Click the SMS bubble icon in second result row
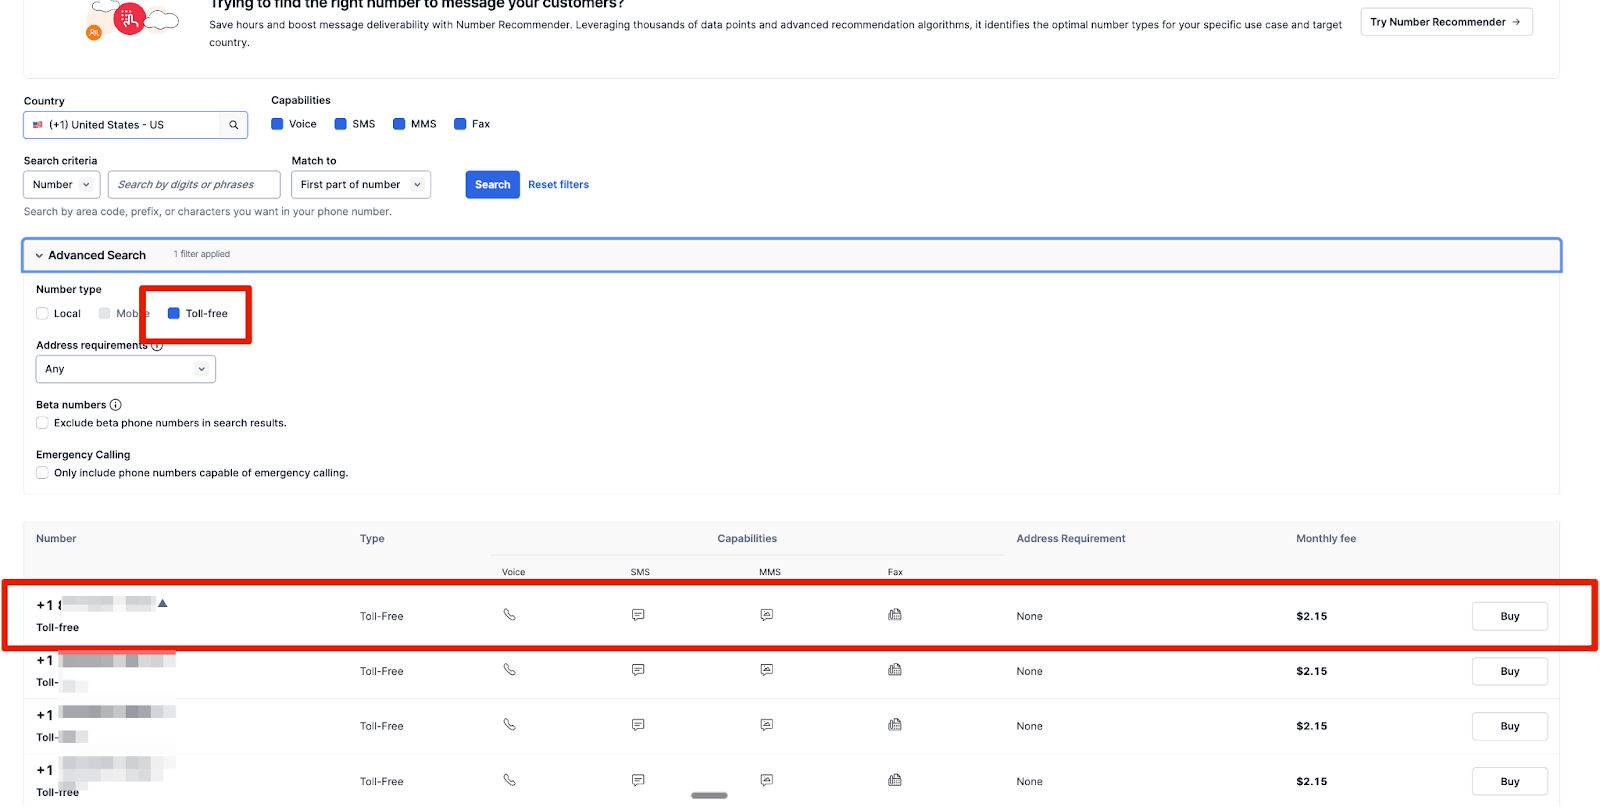Image resolution: width=1600 pixels, height=807 pixels. [x=638, y=670]
